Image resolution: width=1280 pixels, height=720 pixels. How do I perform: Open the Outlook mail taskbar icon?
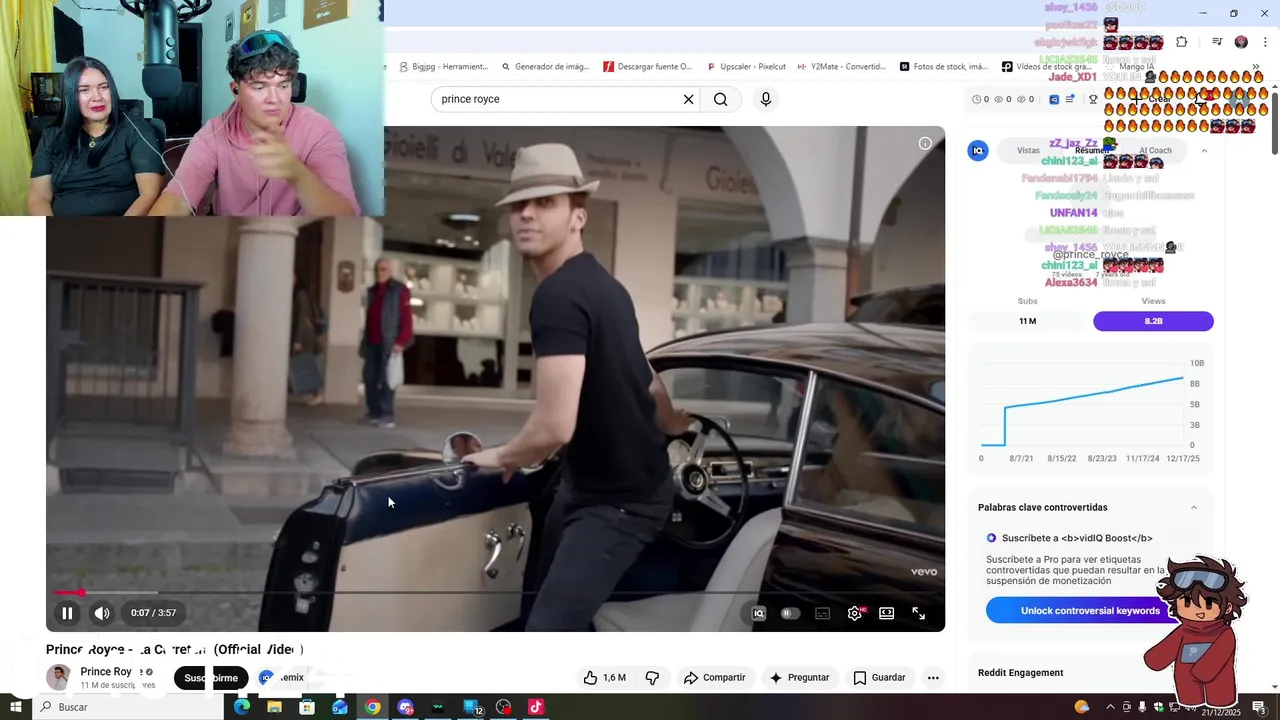340,707
